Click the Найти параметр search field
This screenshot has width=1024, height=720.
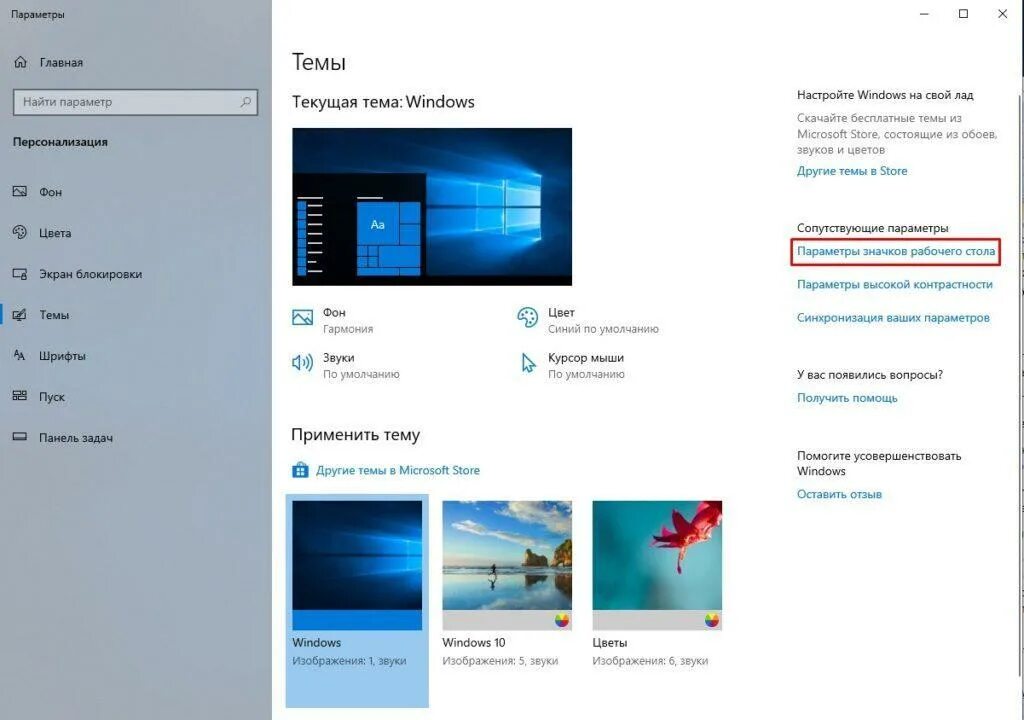point(135,102)
